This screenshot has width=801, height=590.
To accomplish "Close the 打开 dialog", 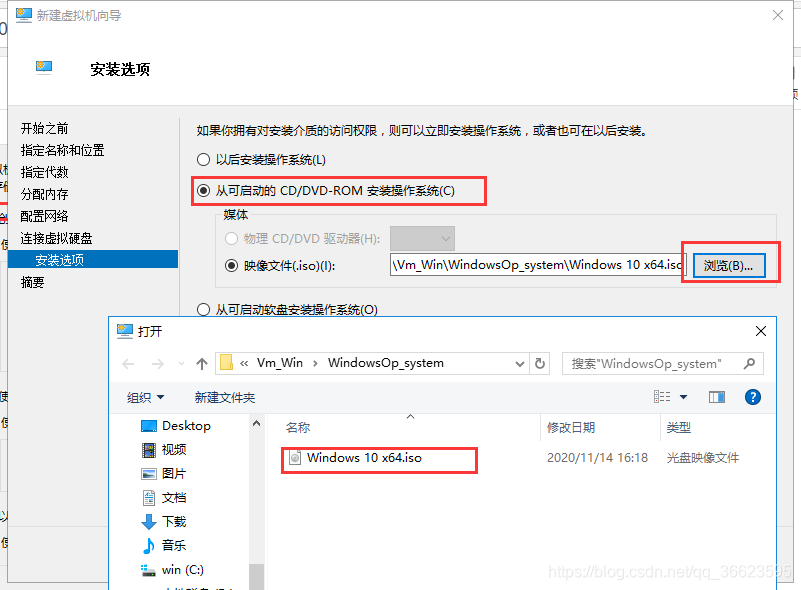I will (x=761, y=331).
